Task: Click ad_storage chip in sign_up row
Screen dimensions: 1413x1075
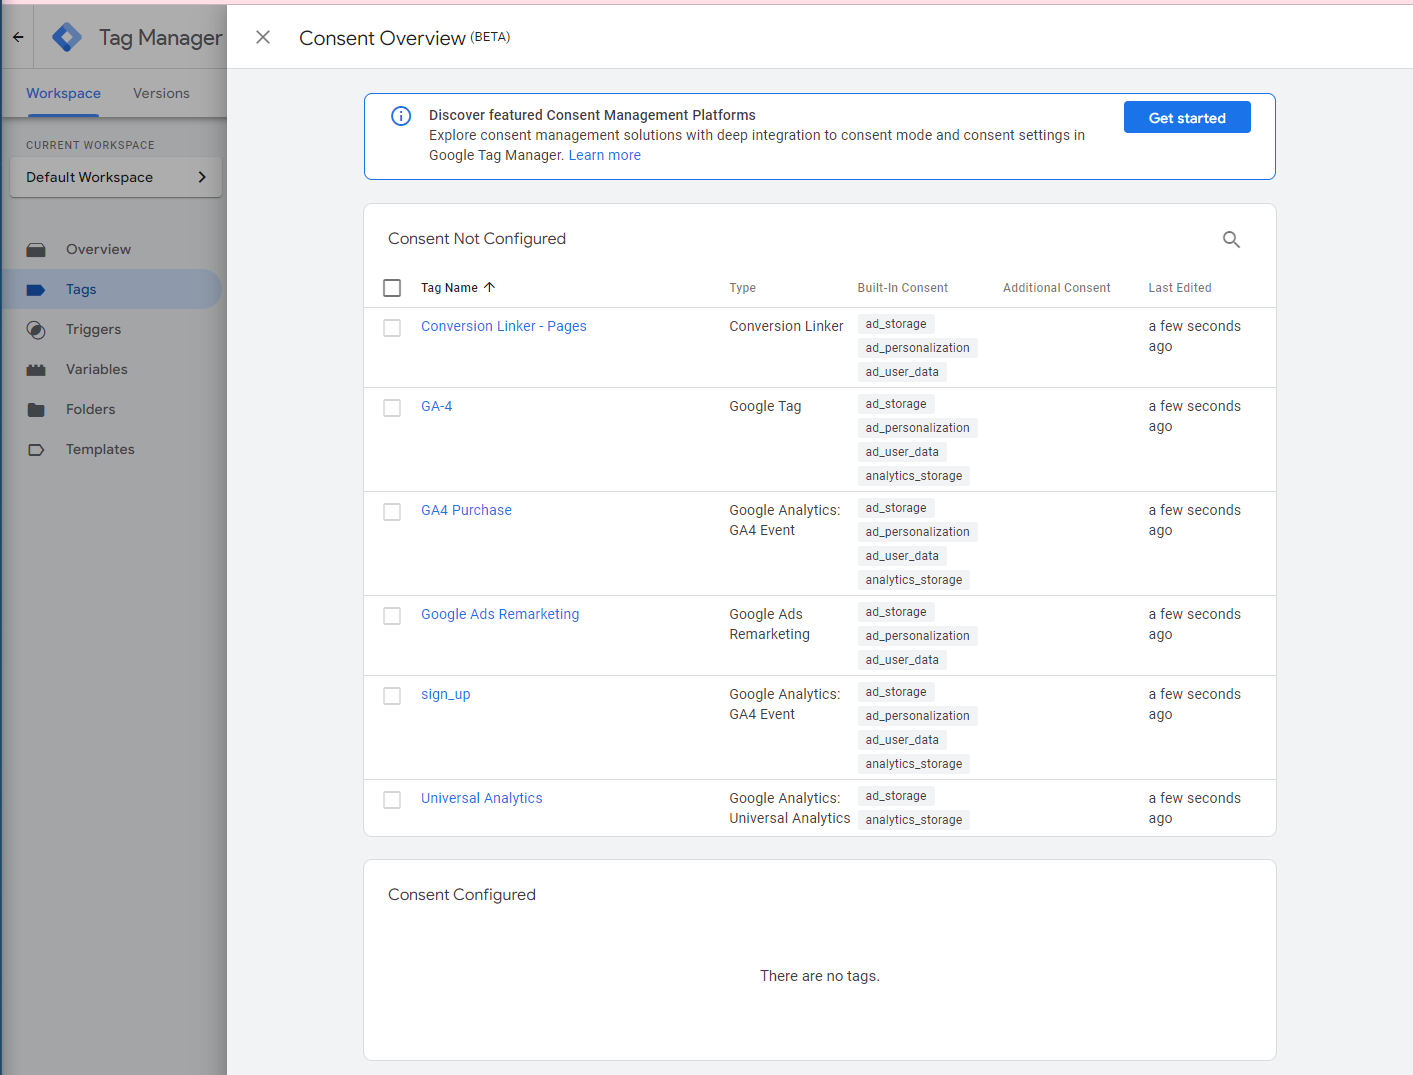Action: click(x=896, y=692)
